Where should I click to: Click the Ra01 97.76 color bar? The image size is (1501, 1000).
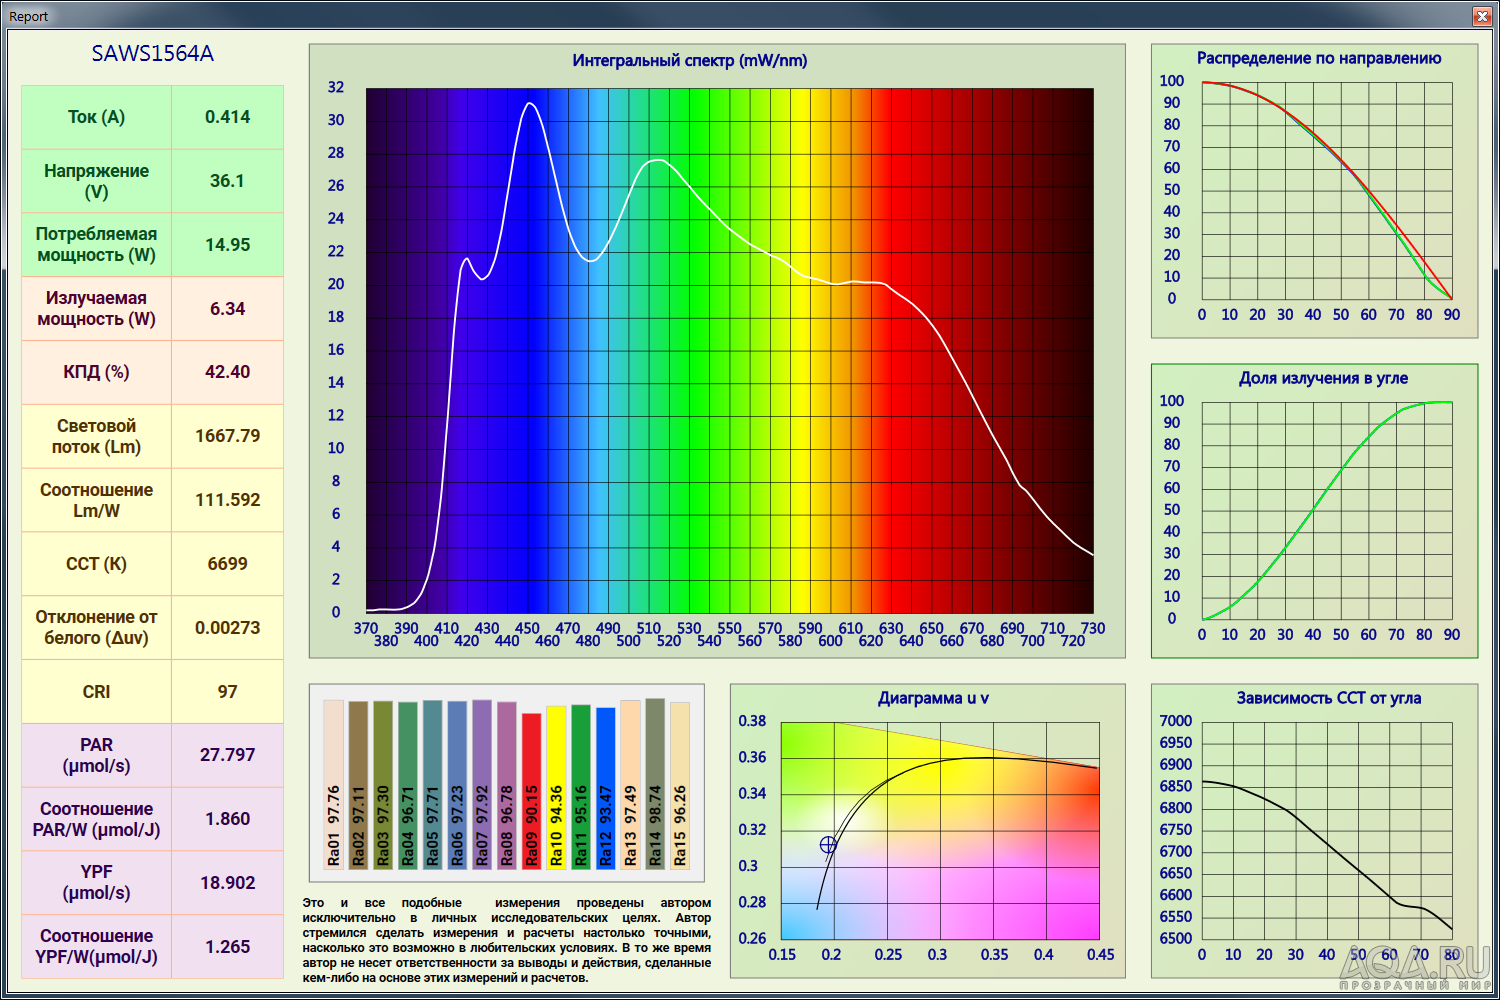(x=334, y=784)
